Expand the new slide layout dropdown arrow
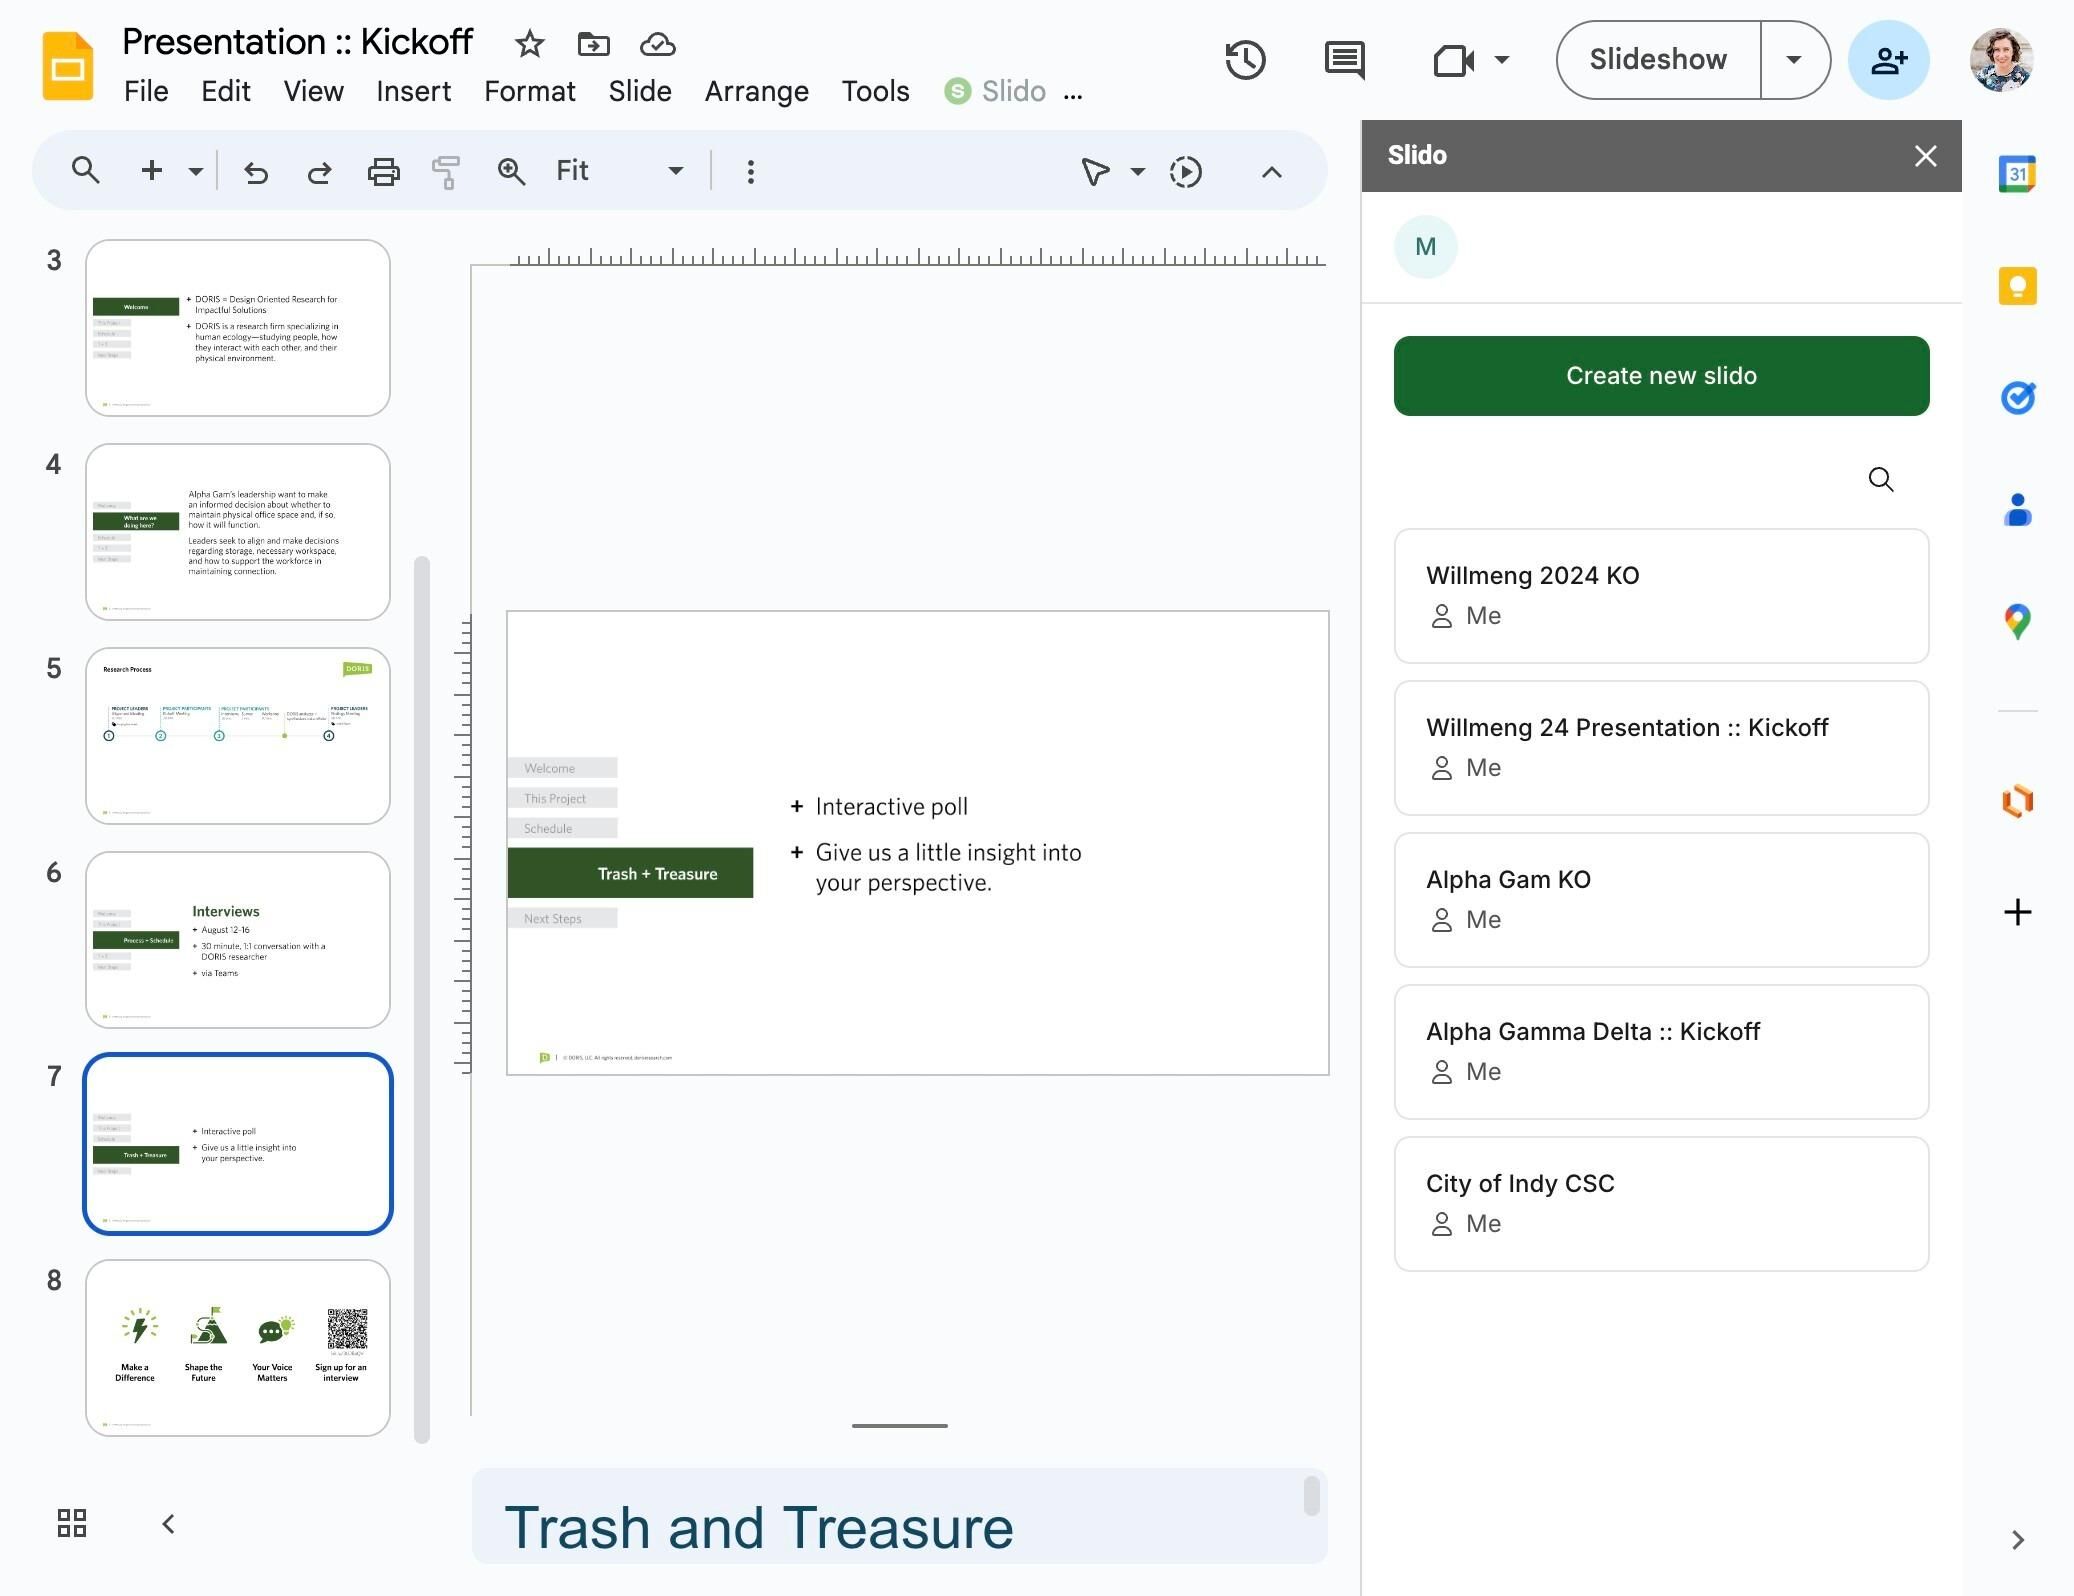 [196, 172]
